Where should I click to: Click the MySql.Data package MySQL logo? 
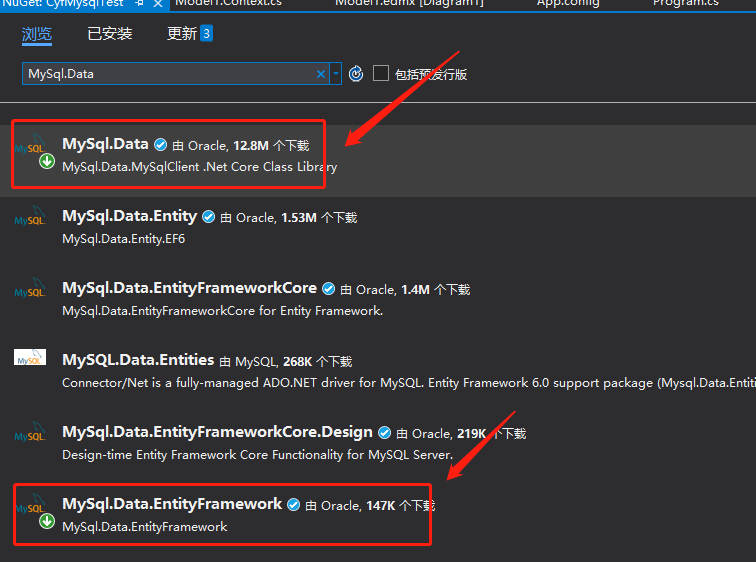pyautogui.click(x=30, y=145)
